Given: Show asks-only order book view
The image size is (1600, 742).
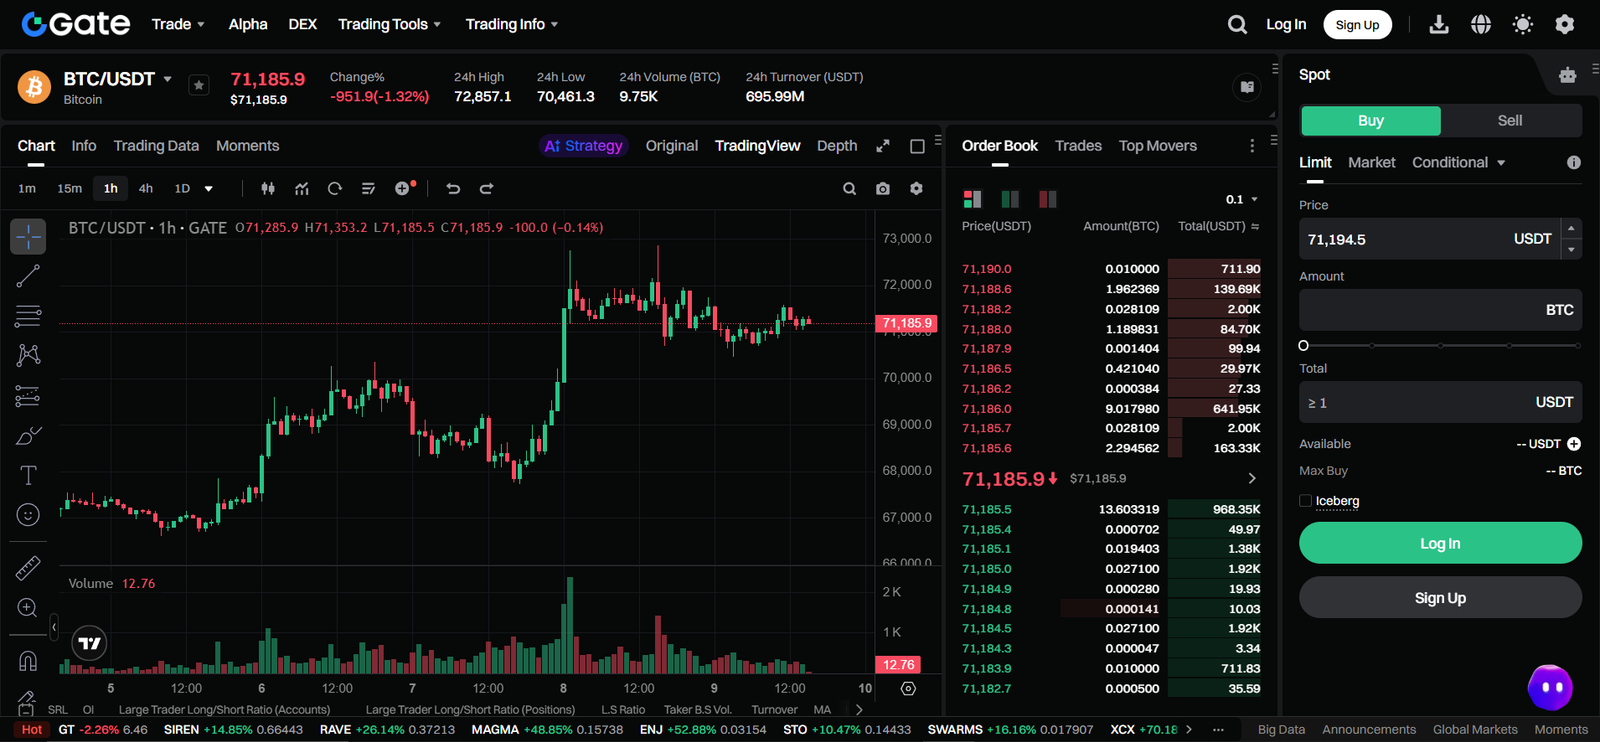Looking at the screenshot, I should 1047,199.
